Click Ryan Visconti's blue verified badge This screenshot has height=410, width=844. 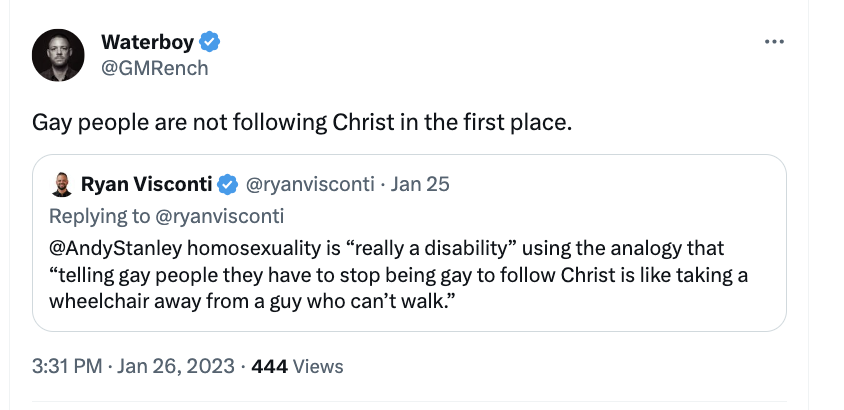tap(228, 185)
